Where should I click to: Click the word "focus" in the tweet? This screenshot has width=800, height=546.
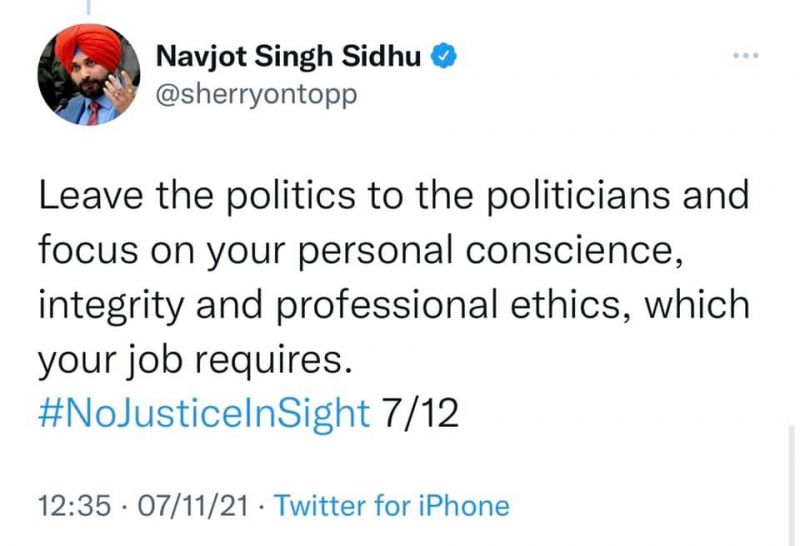click(x=82, y=250)
